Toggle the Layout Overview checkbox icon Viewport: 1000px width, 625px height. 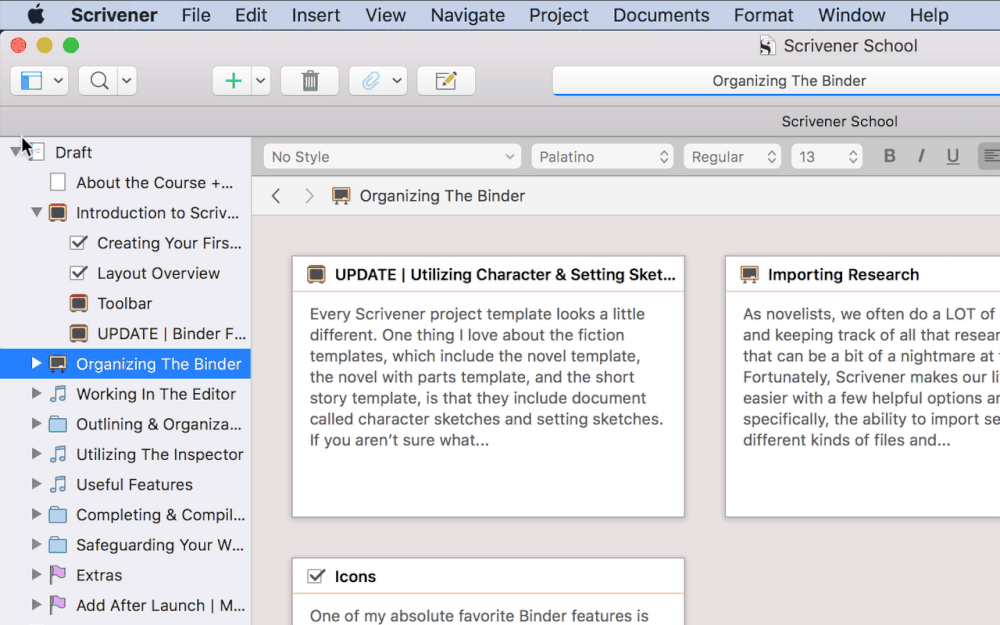coord(79,273)
